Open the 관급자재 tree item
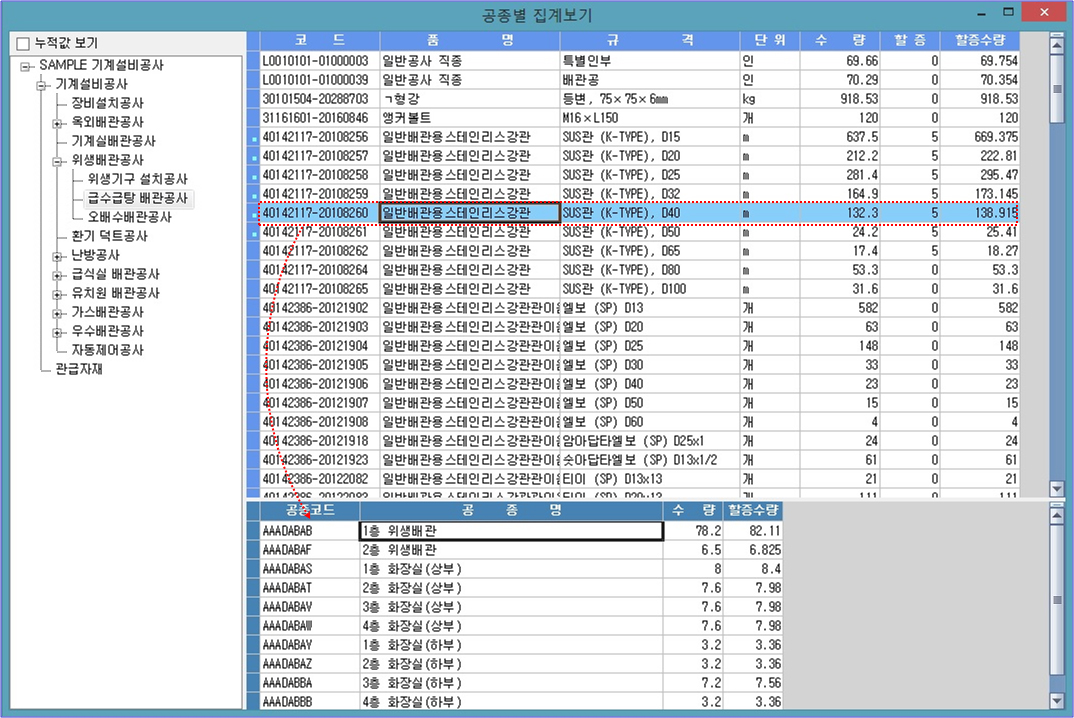This screenshot has width=1074, height=718. [79, 369]
